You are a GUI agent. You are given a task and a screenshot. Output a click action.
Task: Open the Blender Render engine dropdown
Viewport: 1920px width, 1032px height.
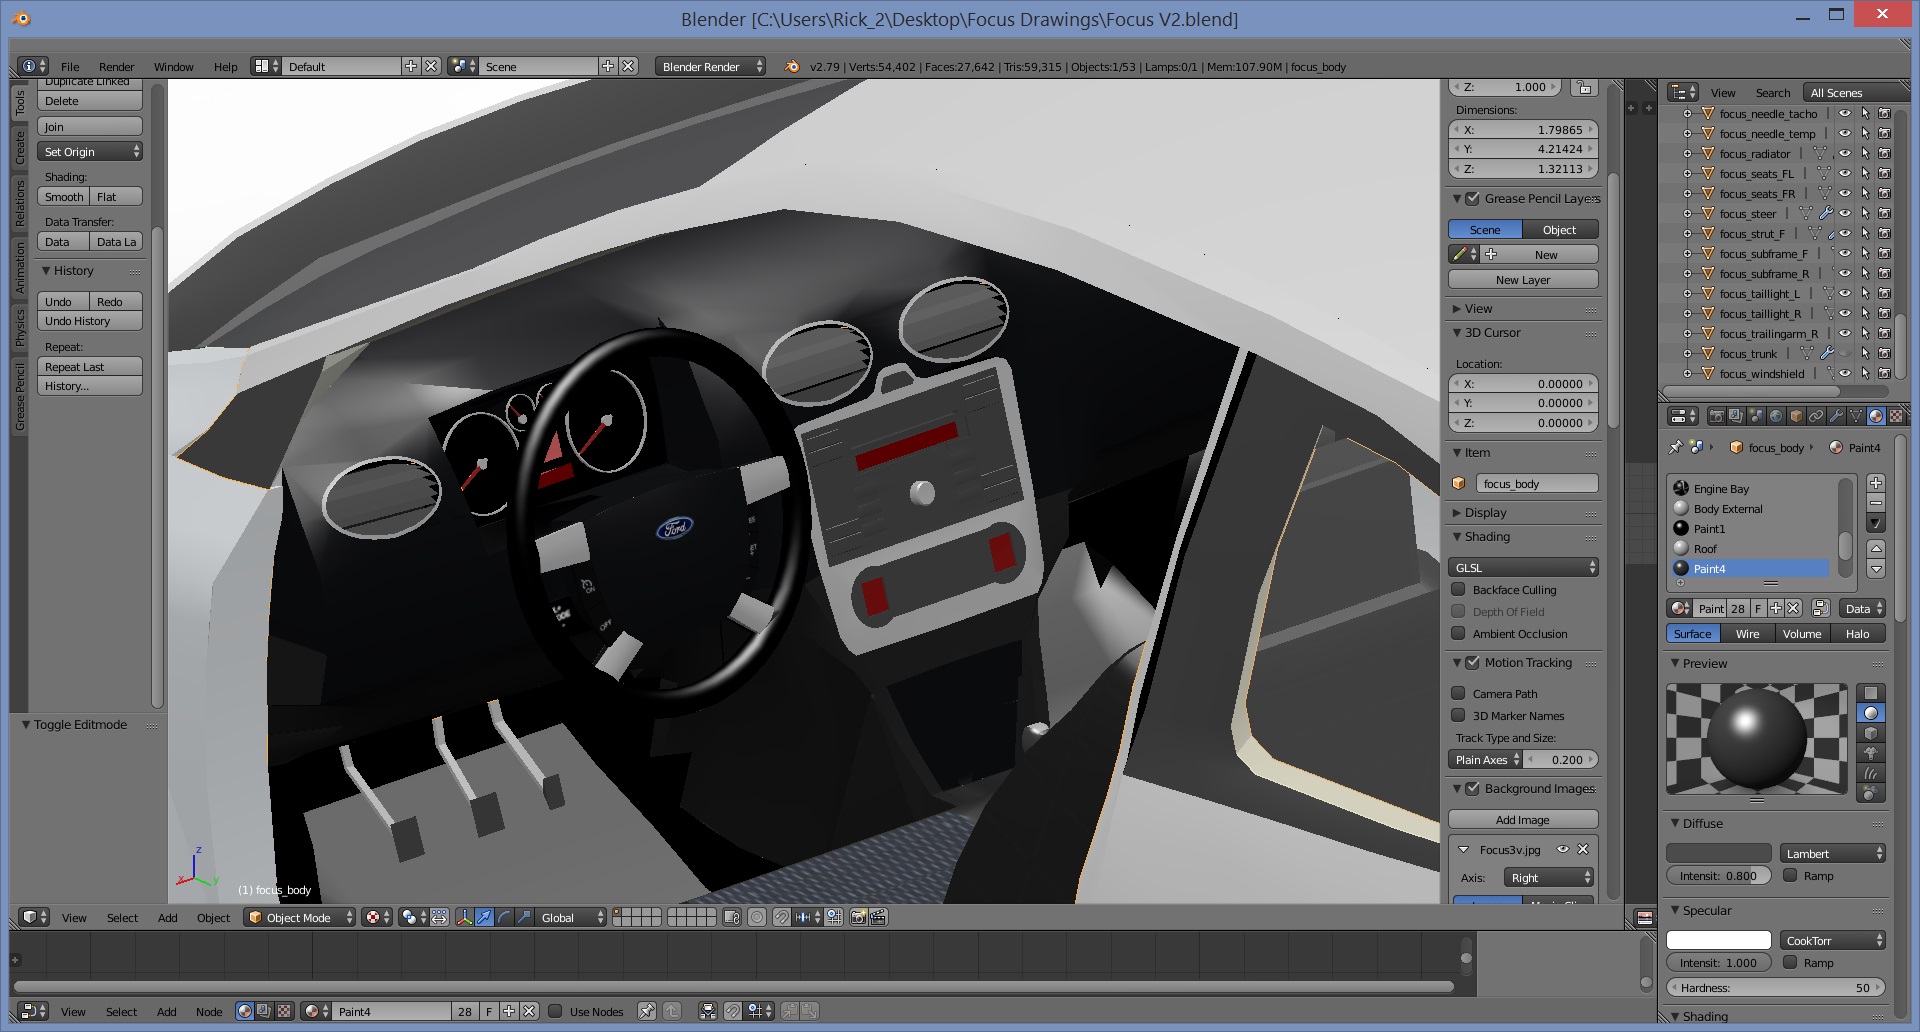pyautogui.click(x=710, y=66)
